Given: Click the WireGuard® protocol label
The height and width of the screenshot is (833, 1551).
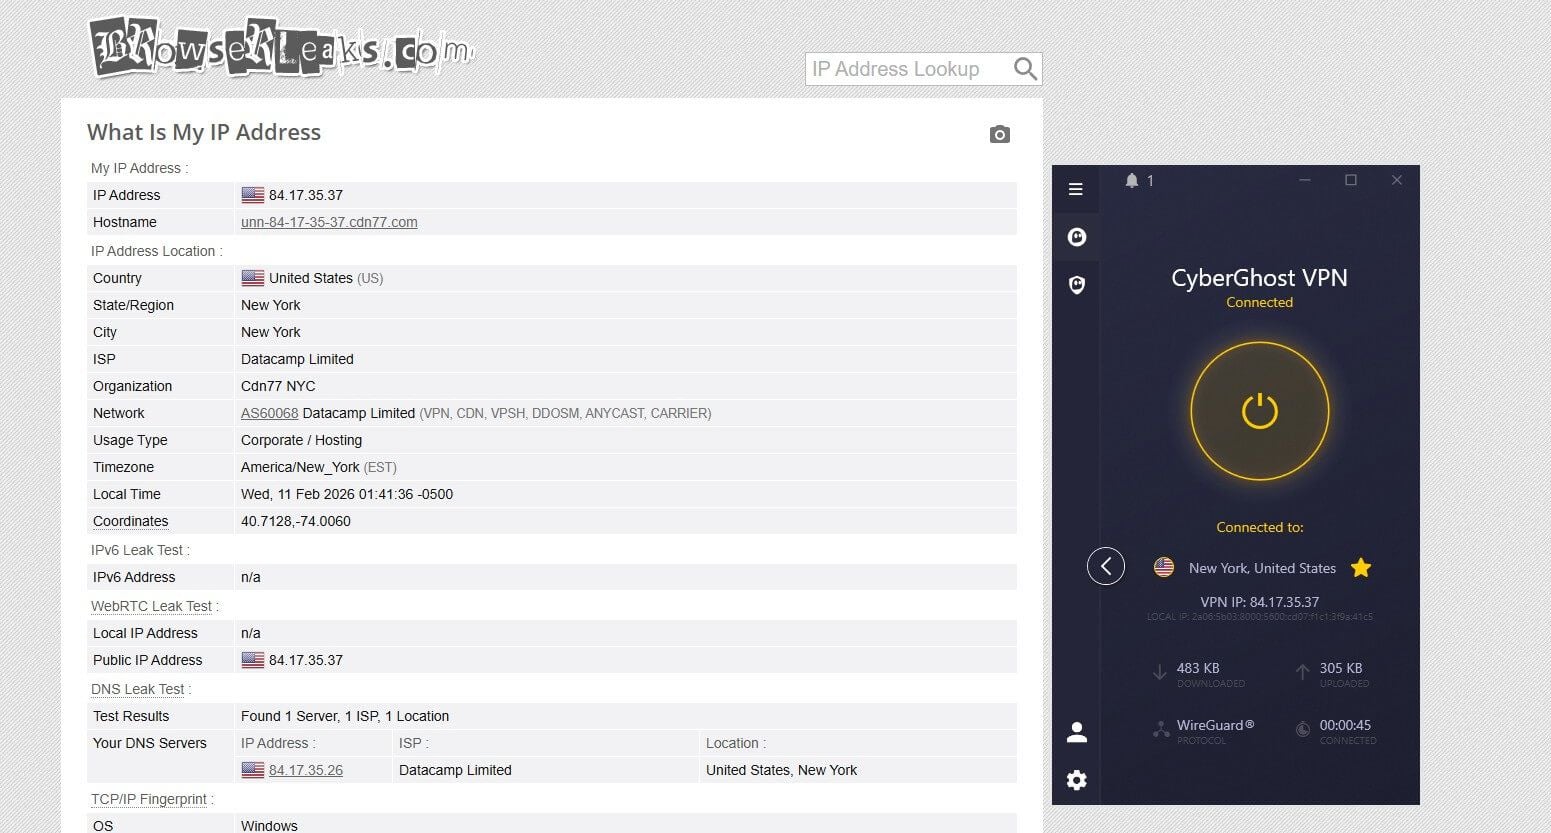Looking at the screenshot, I should tap(1215, 725).
